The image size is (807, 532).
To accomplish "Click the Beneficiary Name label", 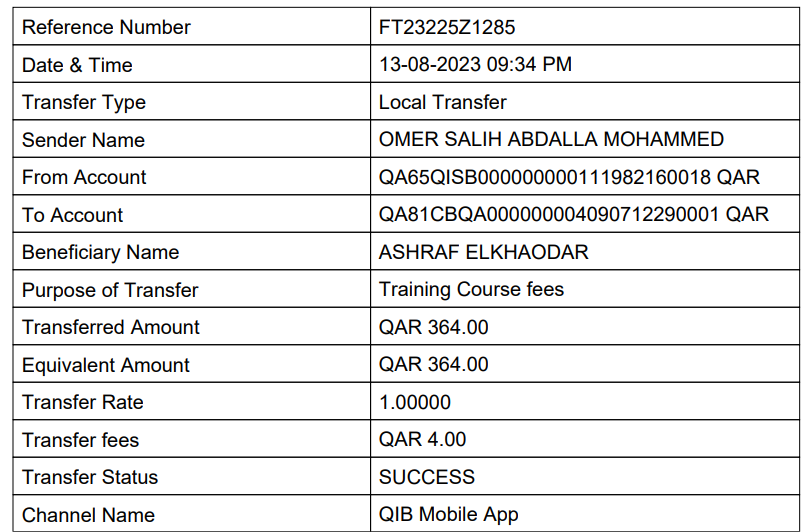I will pyautogui.click(x=100, y=253).
